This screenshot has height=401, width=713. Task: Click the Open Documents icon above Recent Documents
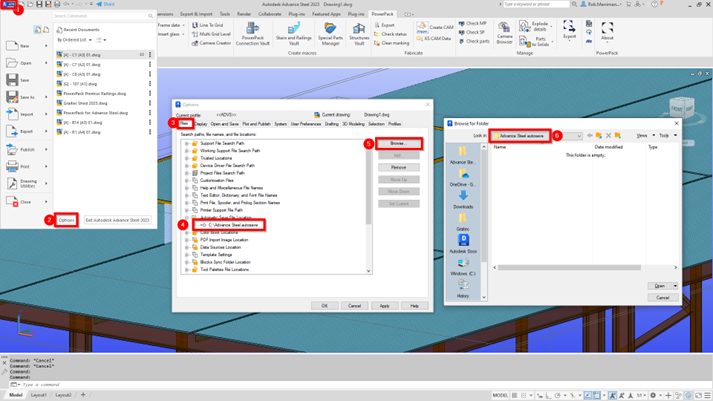[x=46, y=30]
